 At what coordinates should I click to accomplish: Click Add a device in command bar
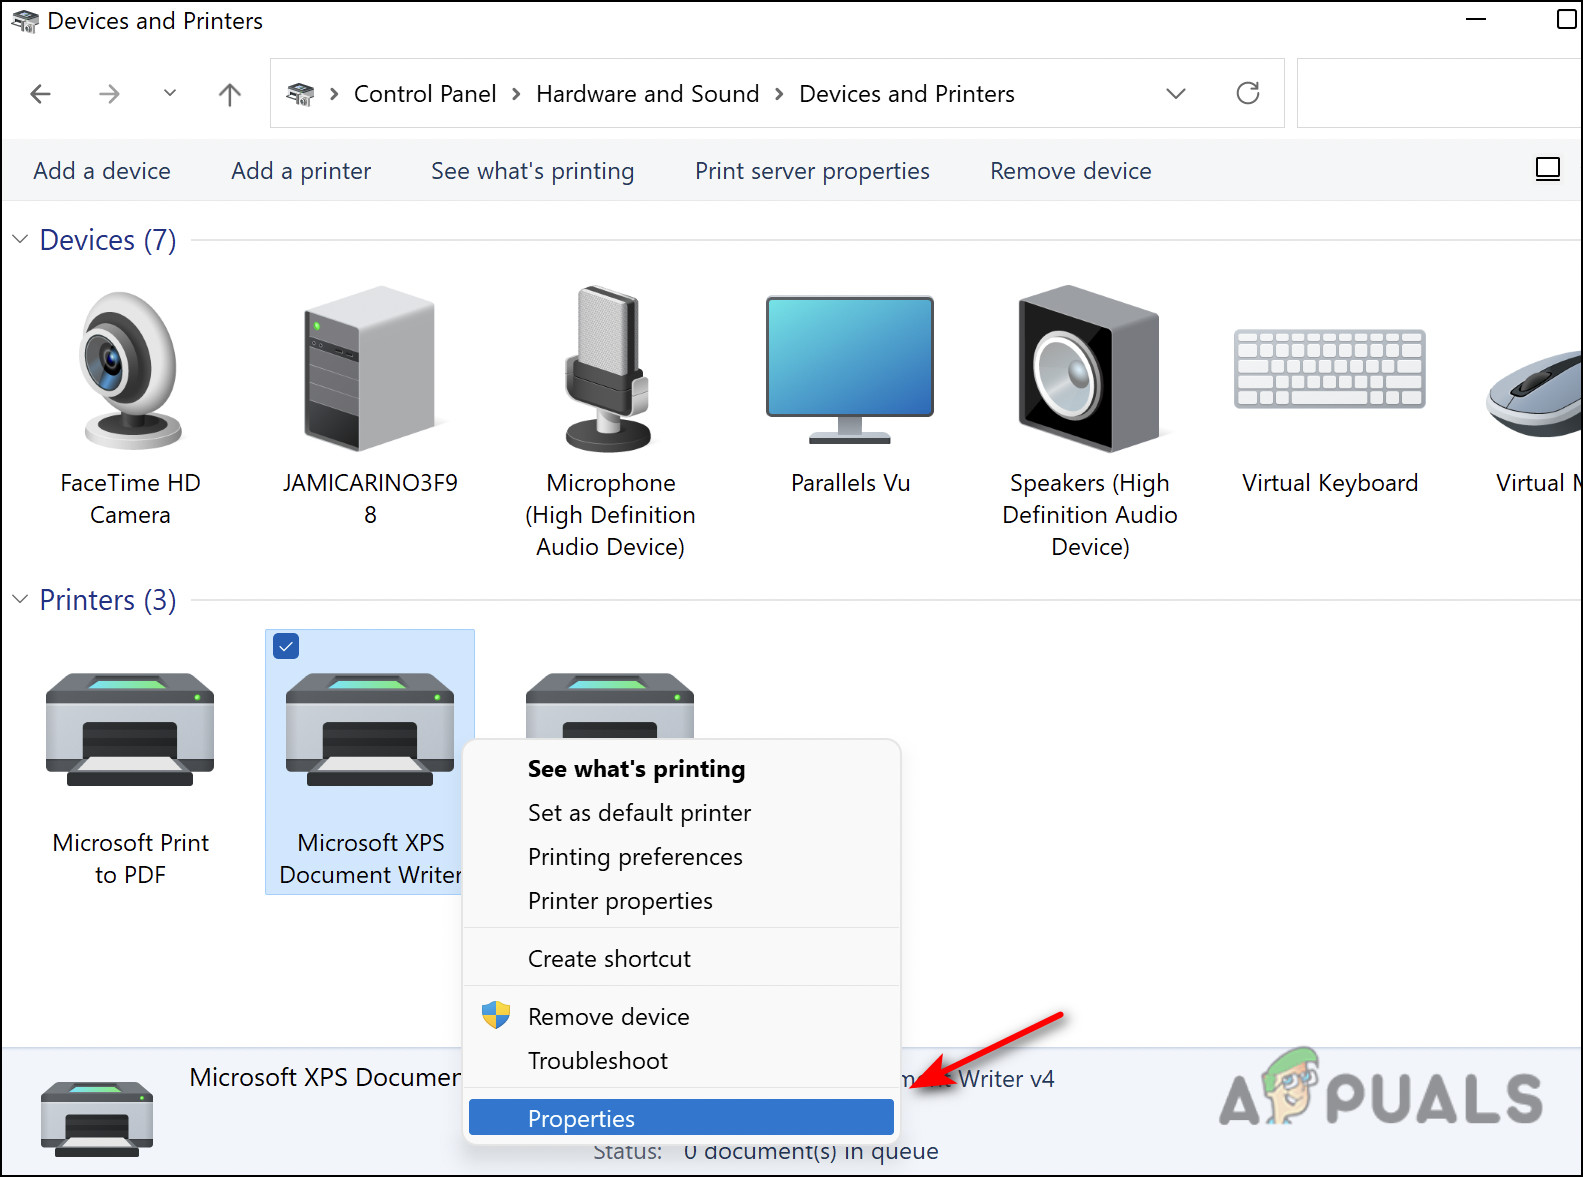click(x=102, y=171)
